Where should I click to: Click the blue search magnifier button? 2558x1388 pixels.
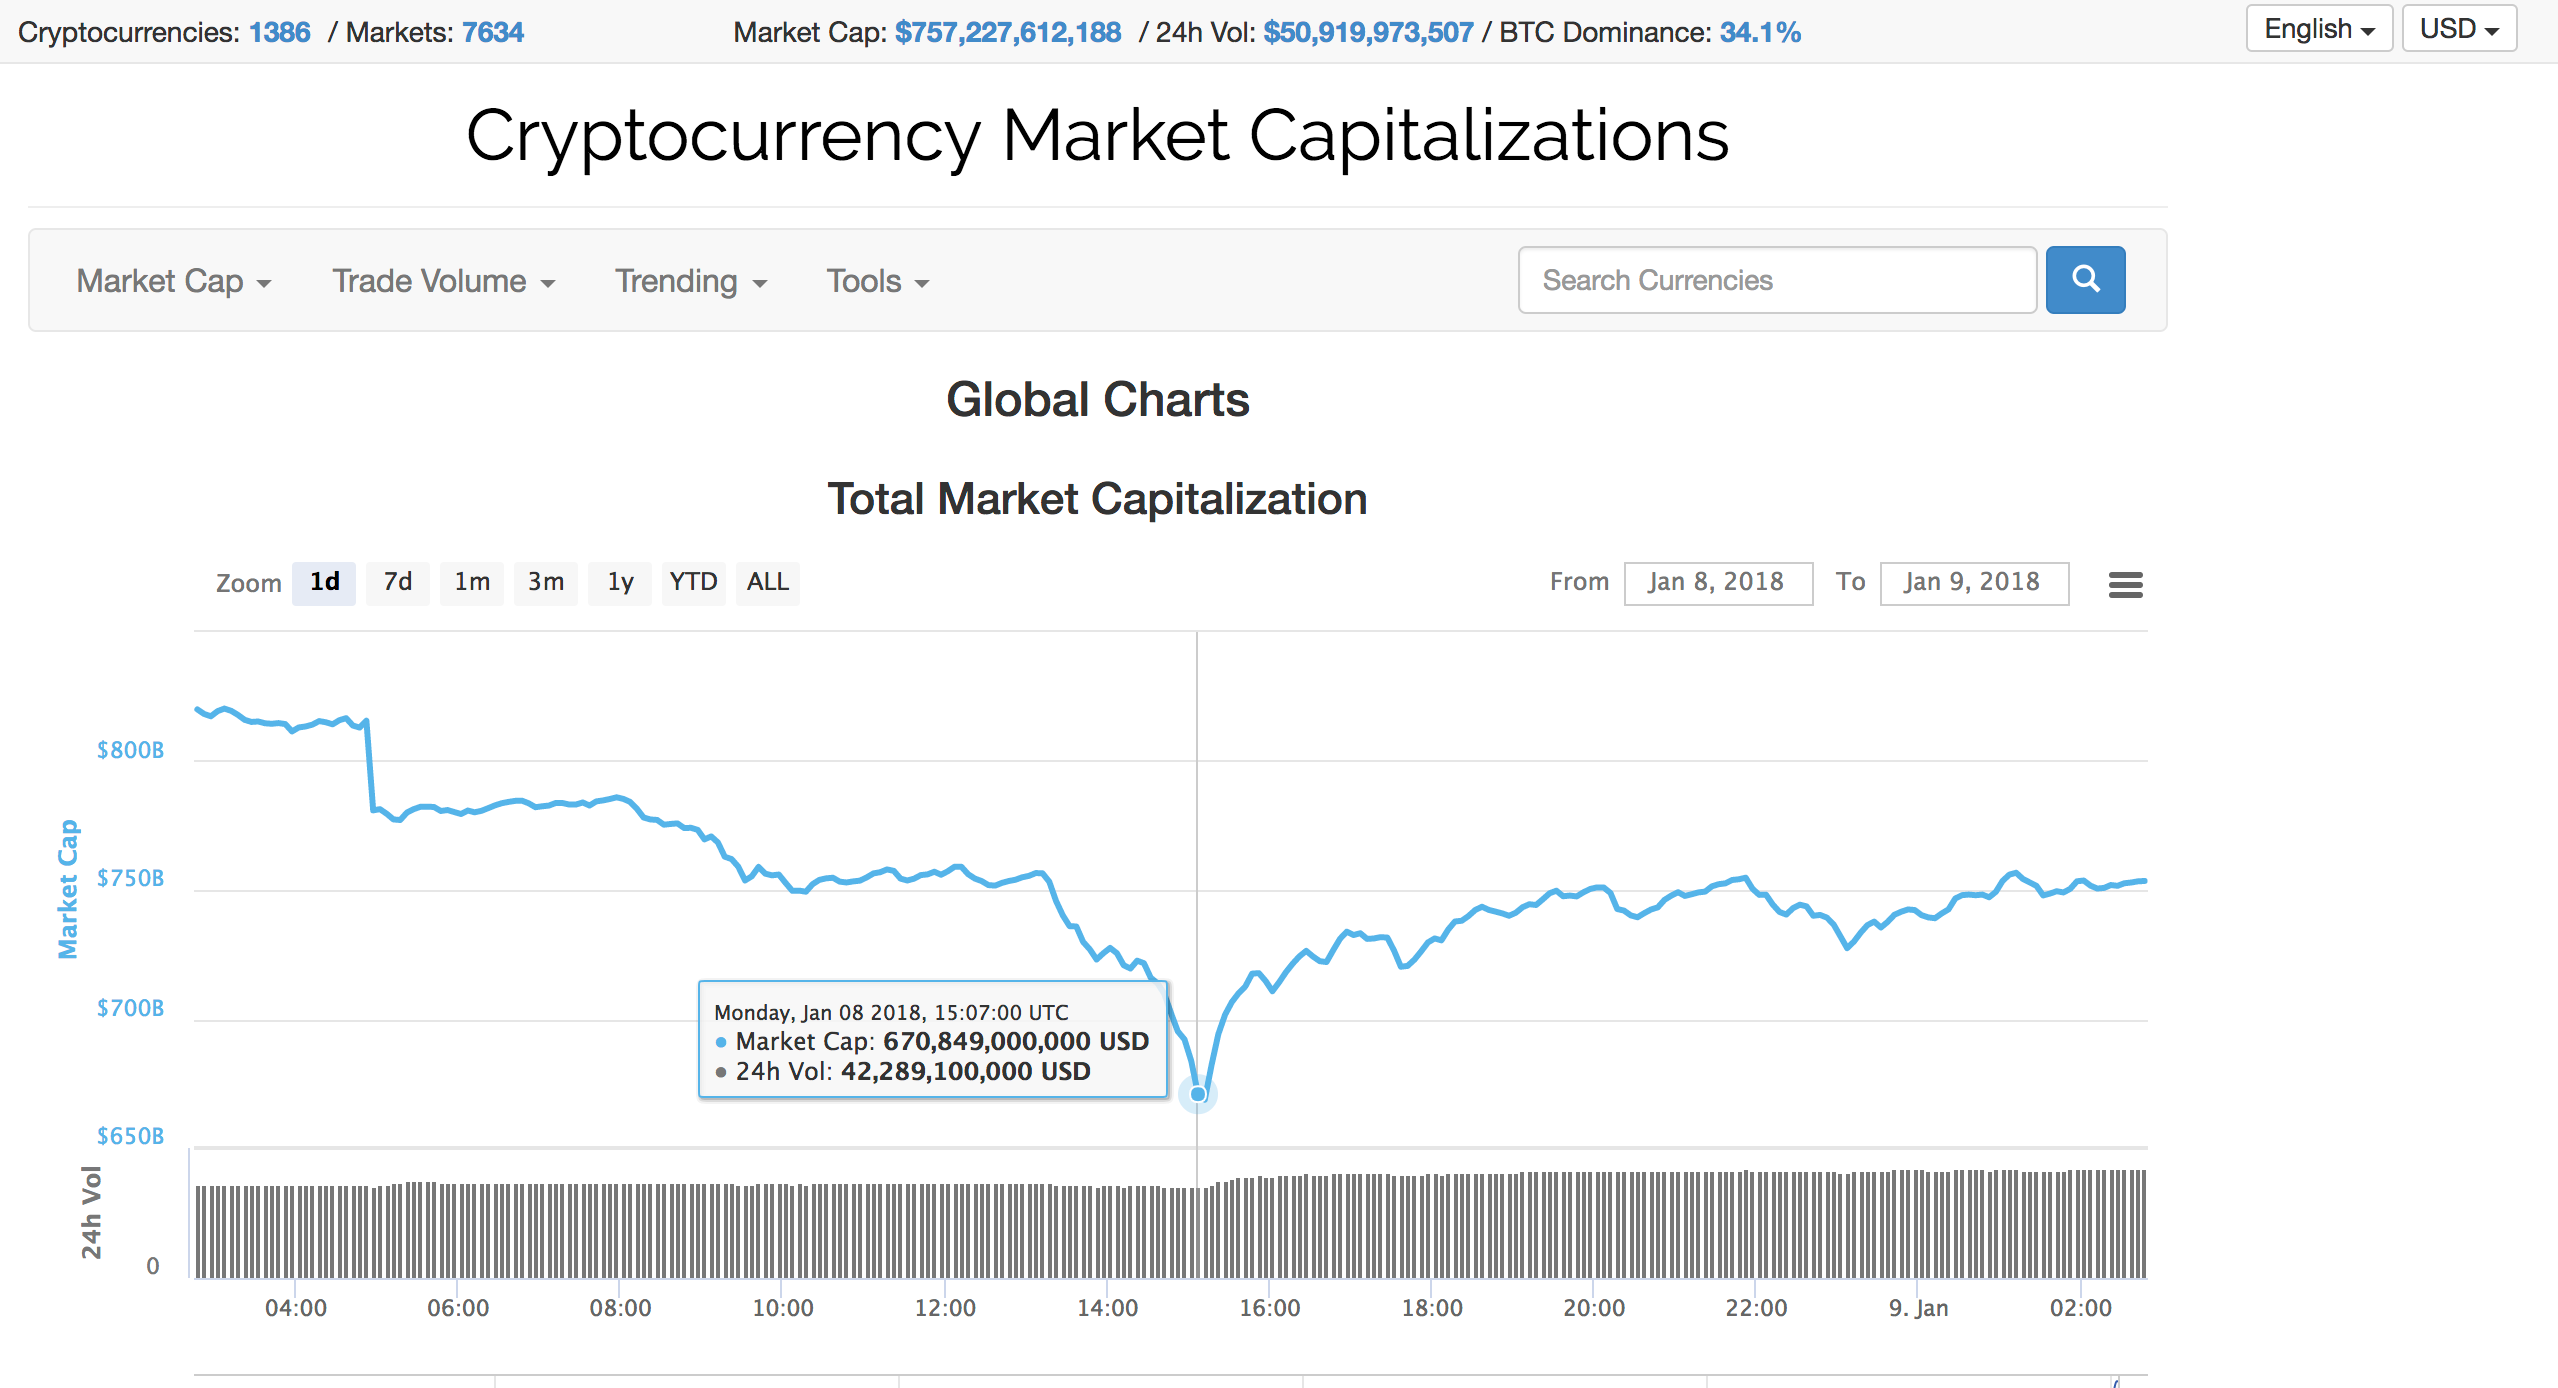[2084, 279]
